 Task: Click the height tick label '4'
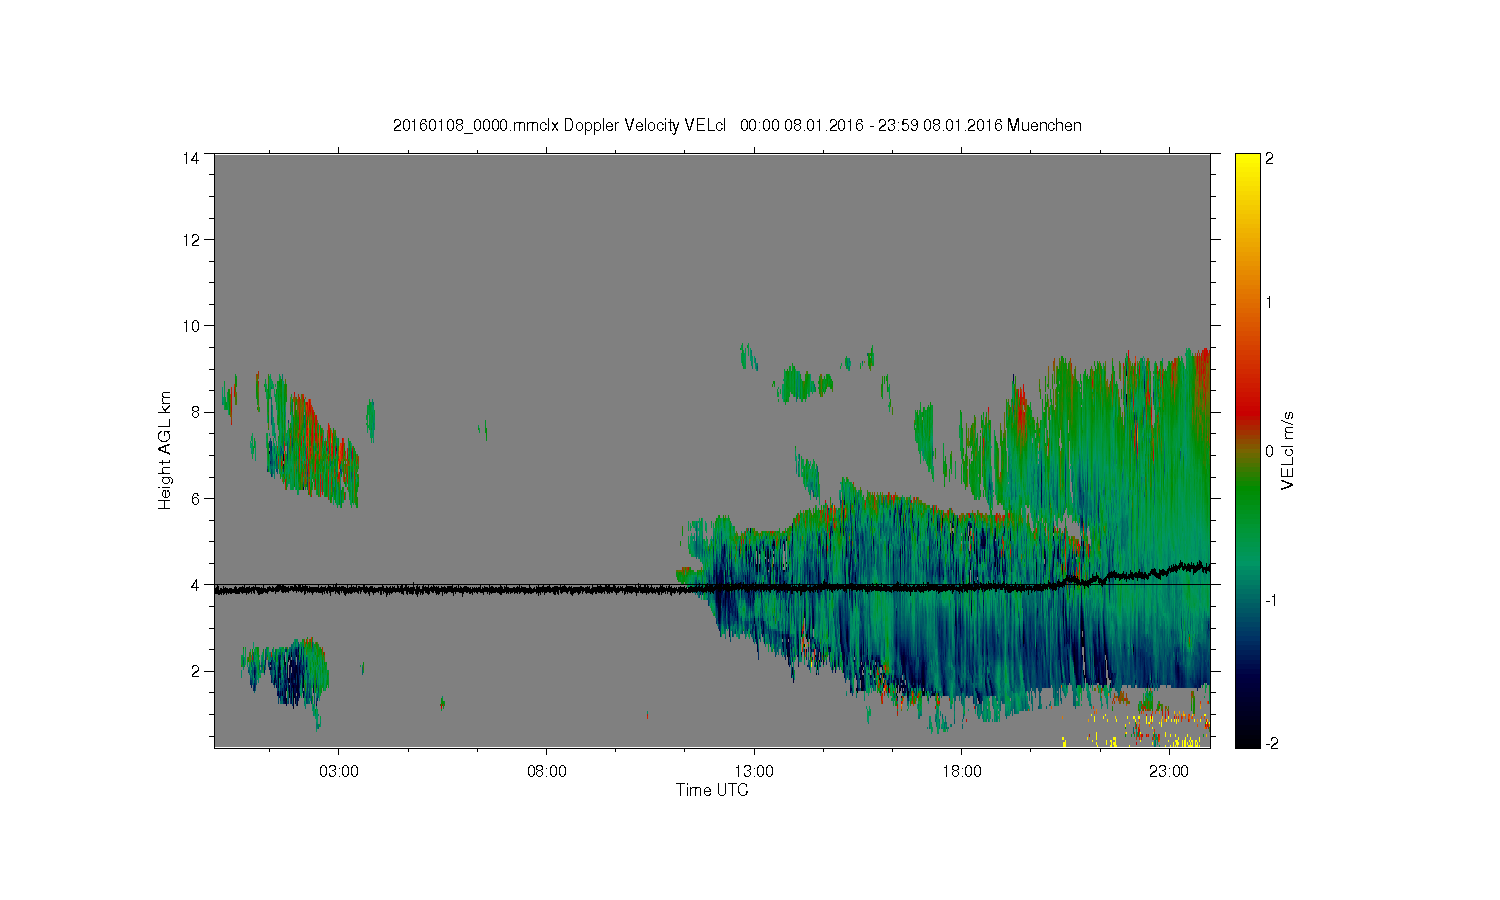pos(195,585)
